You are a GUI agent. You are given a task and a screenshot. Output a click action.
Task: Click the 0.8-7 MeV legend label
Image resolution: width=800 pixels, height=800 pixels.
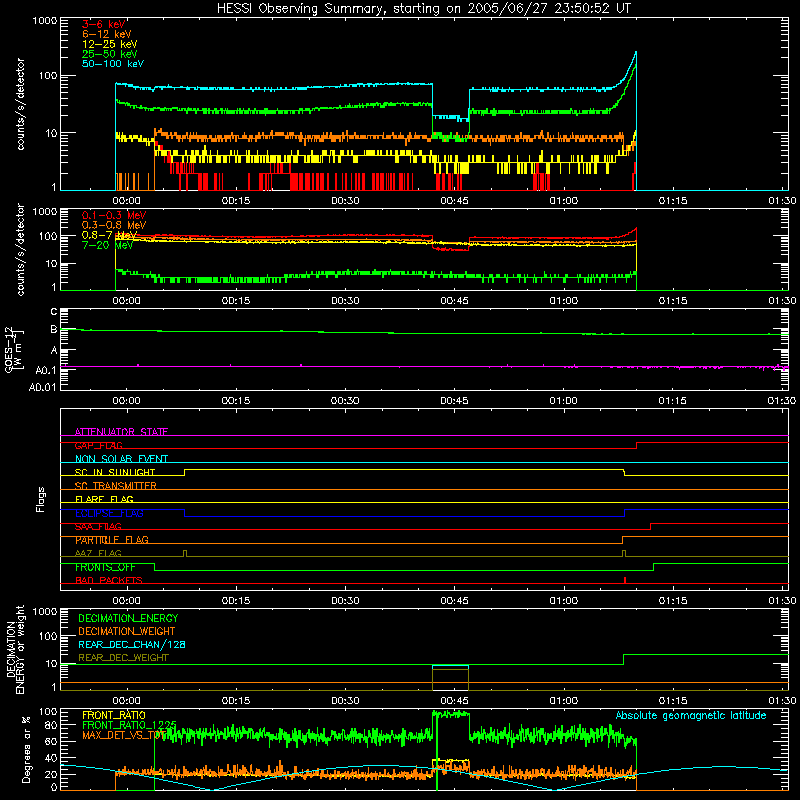tap(109, 235)
